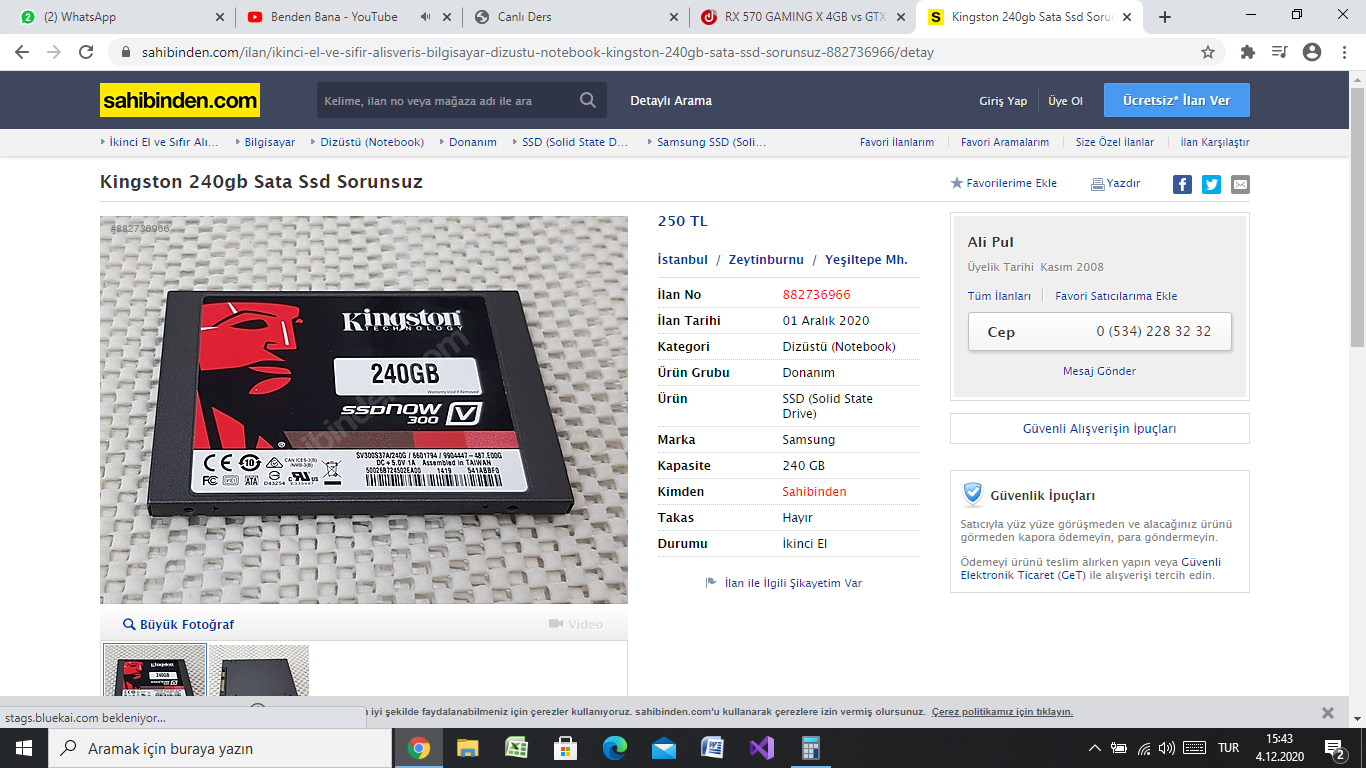
Task: Open the Samsung SSD breadcrumb
Action: pos(711,142)
